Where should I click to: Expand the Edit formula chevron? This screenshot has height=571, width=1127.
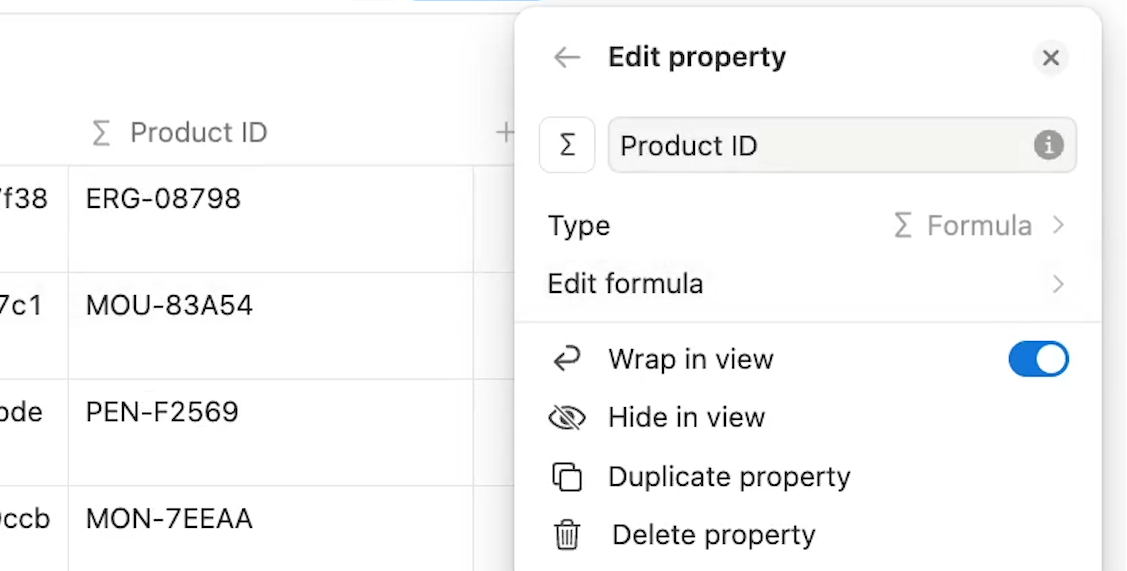pos(1057,284)
